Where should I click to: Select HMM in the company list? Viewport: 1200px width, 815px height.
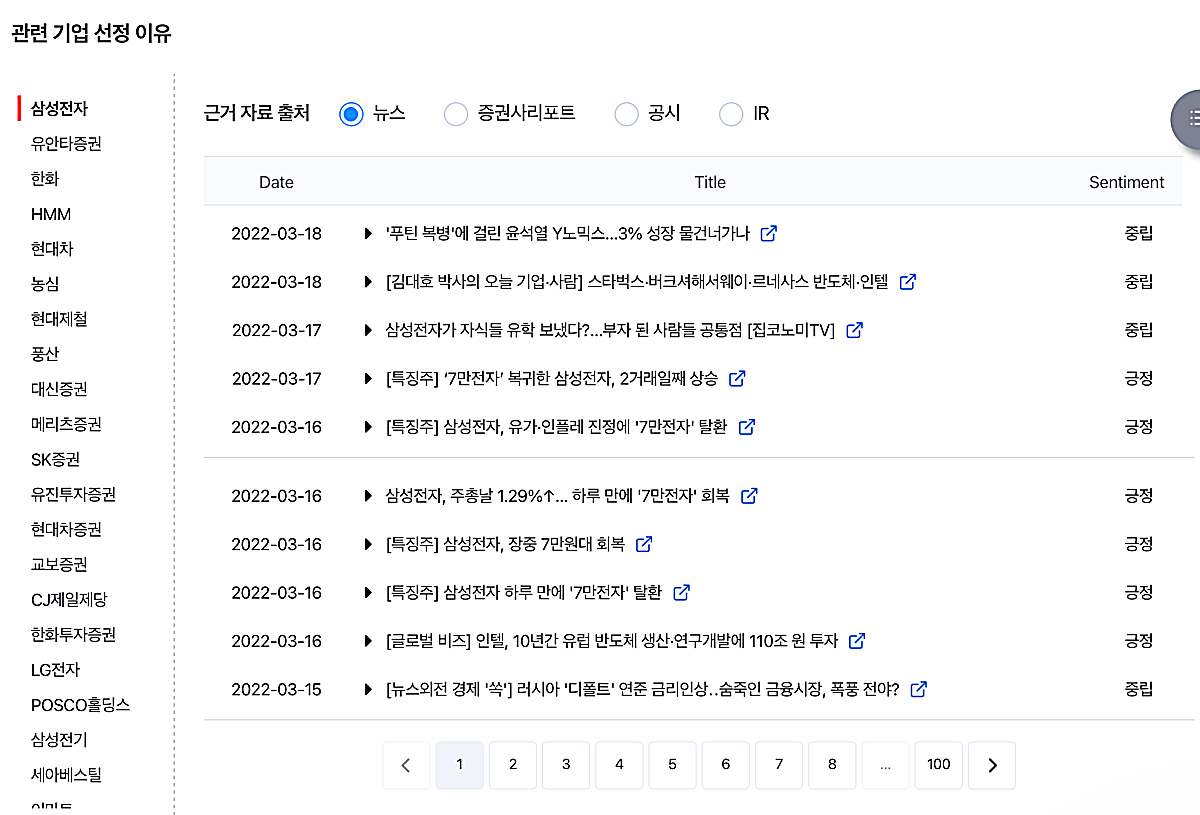pyautogui.click(x=51, y=214)
